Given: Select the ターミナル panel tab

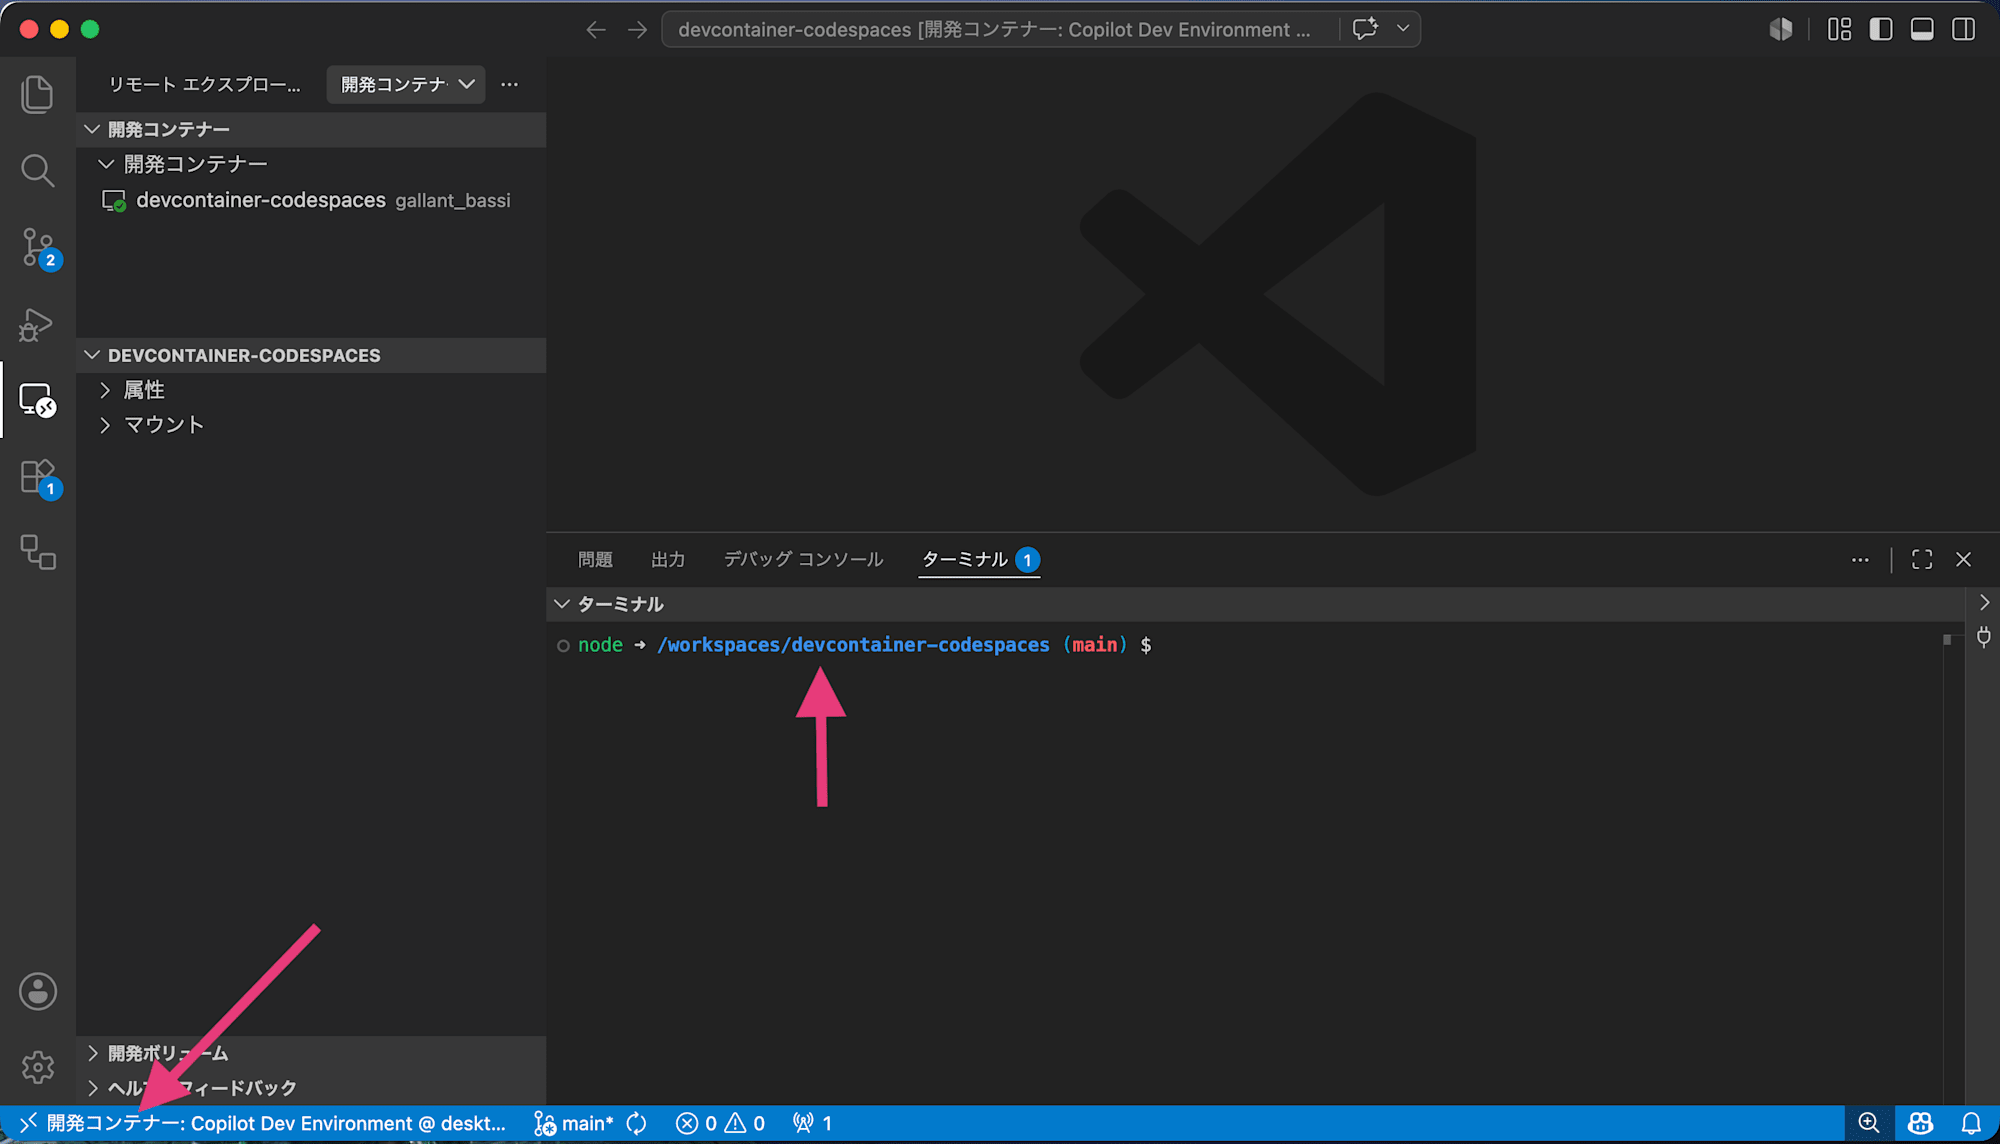Looking at the screenshot, I should 980,559.
